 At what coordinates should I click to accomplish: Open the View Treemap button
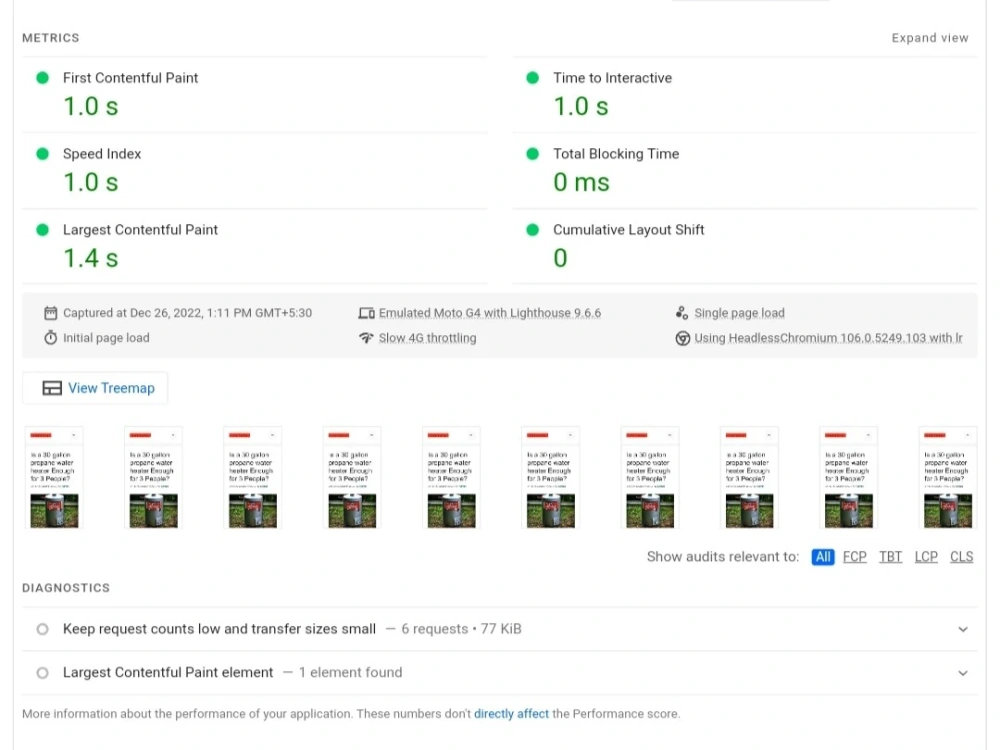coord(95,388)
